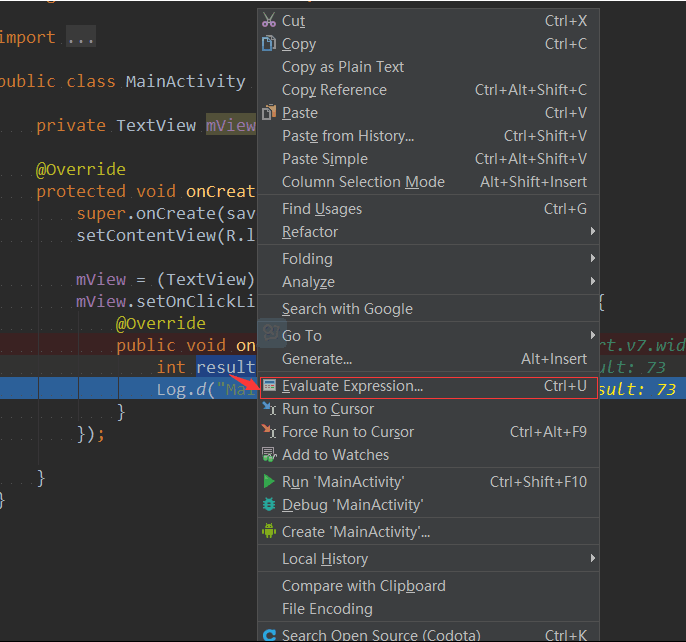Click the Run to Cursor icon
Image resolution: width=686 pixels, height=642 pixels.
269,409
